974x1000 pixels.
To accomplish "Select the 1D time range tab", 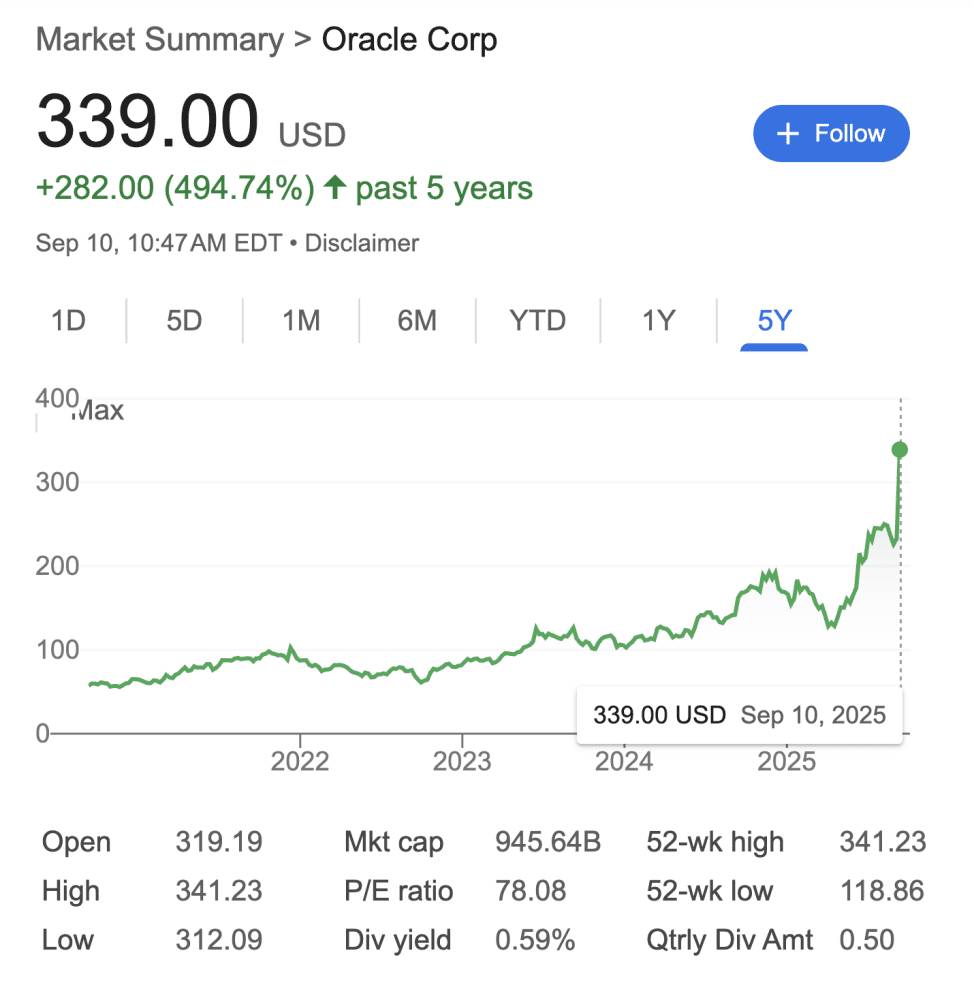I will [x=68, y=321].
